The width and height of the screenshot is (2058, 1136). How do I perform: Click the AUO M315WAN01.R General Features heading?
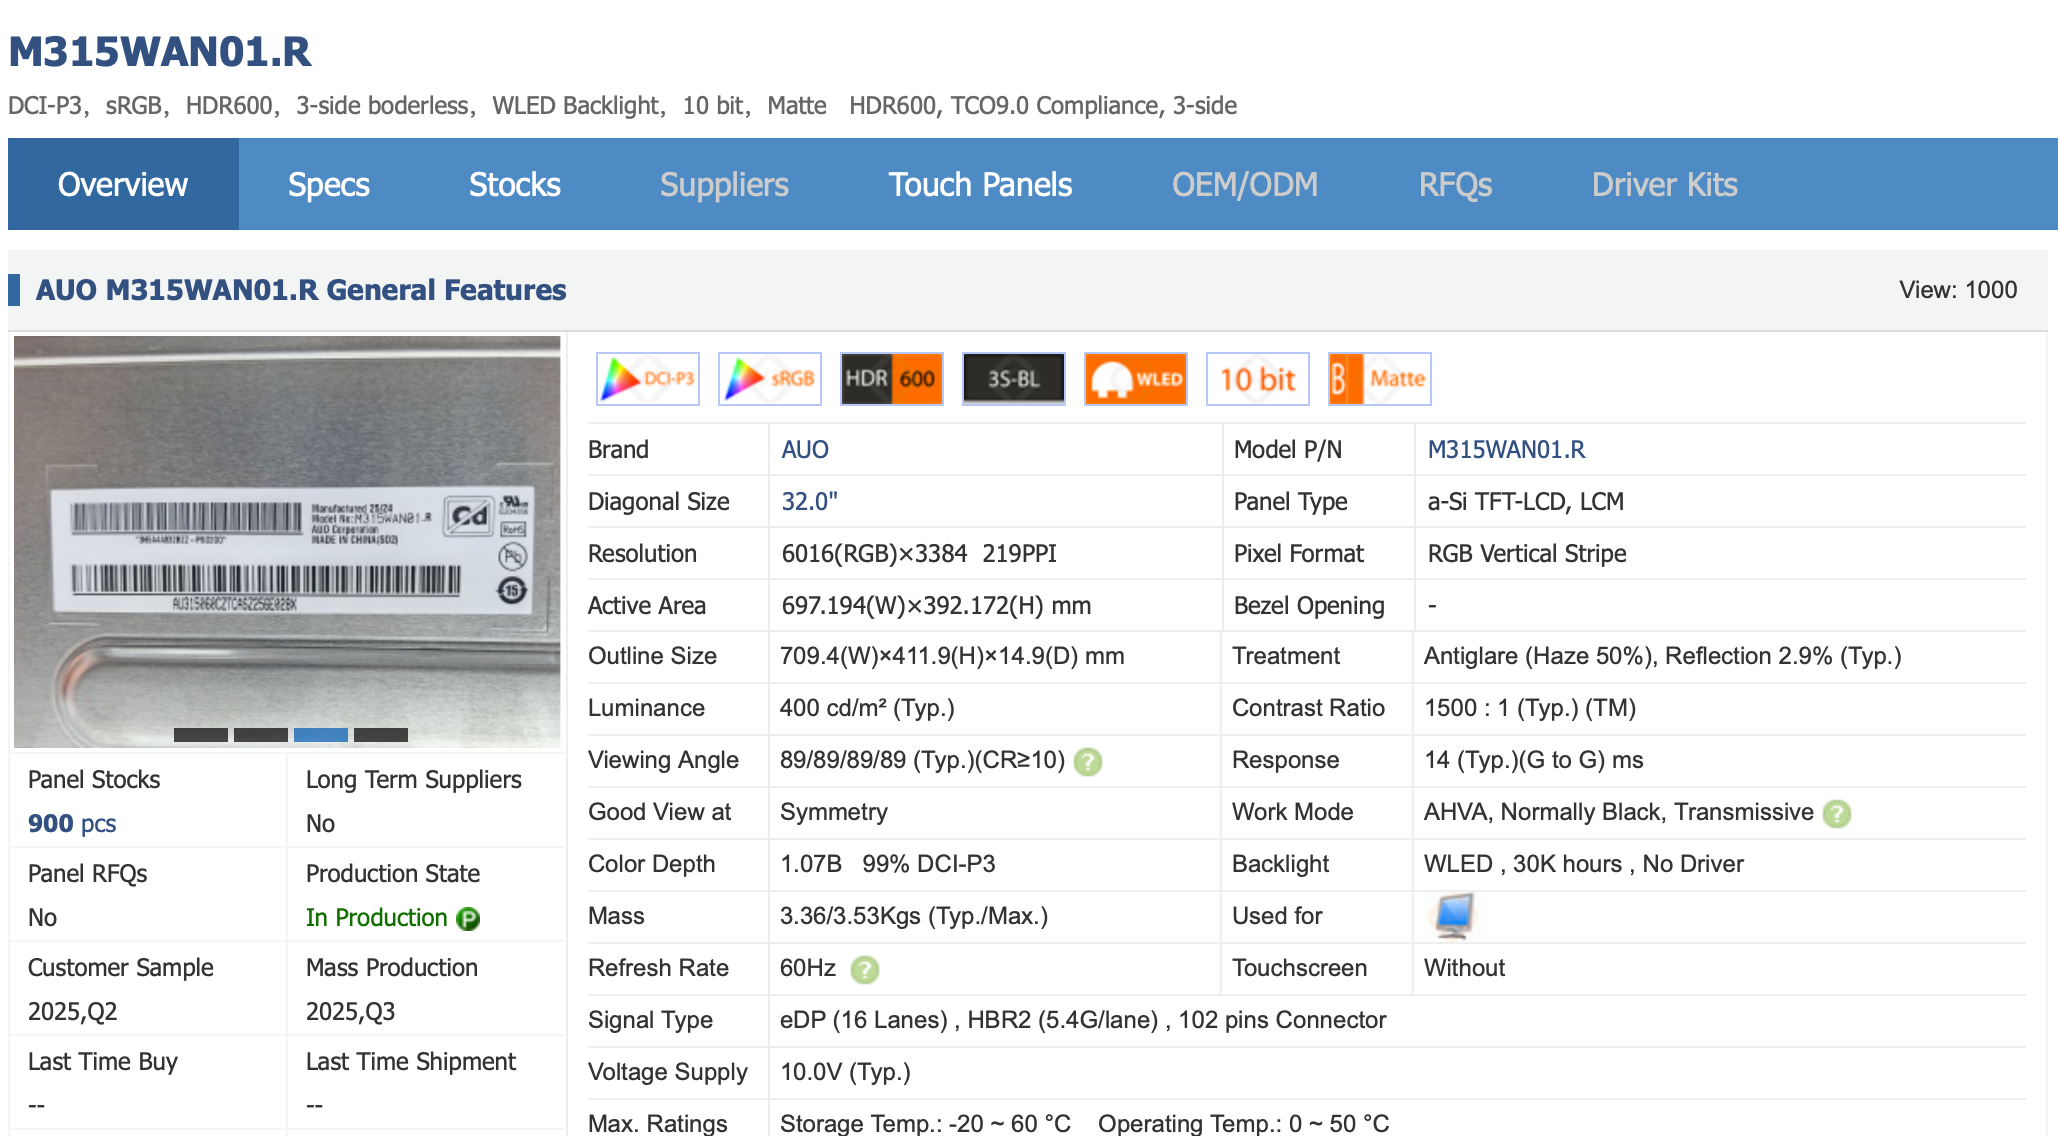(301, 290)
